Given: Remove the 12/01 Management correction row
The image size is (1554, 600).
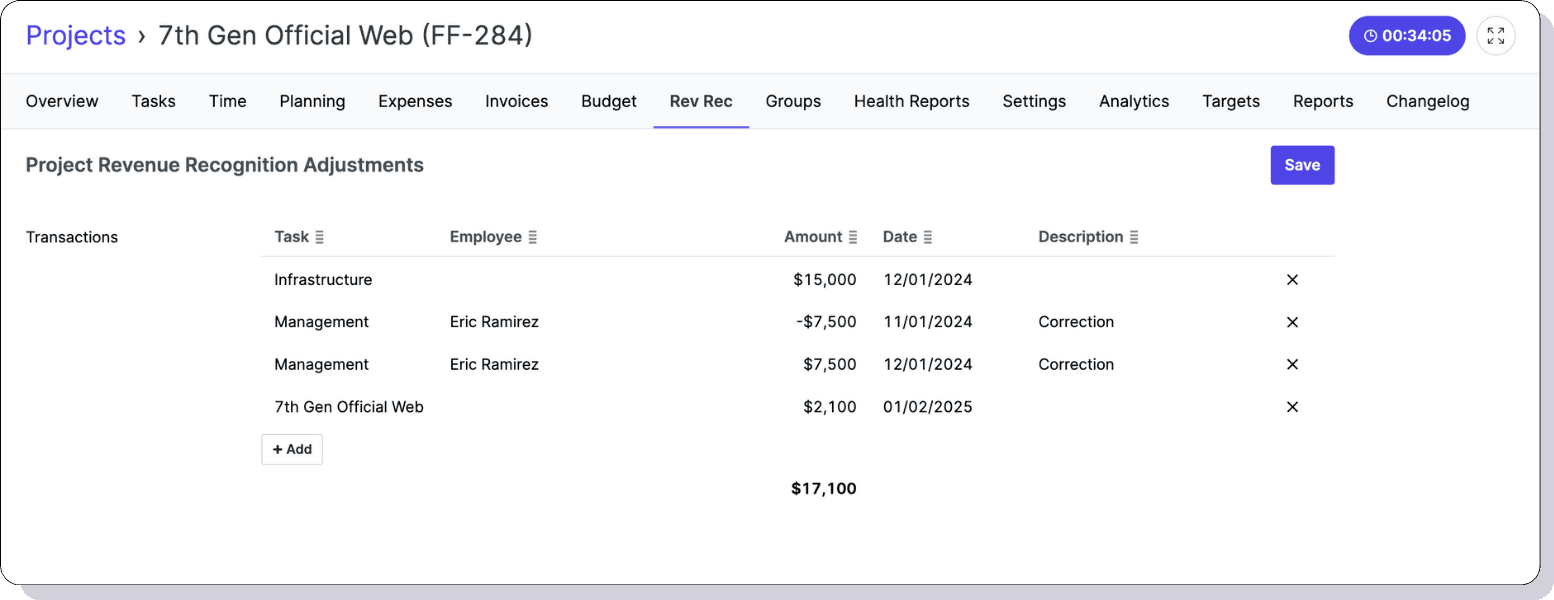Looking at the screenshot, I should (x=1292, y=364).
